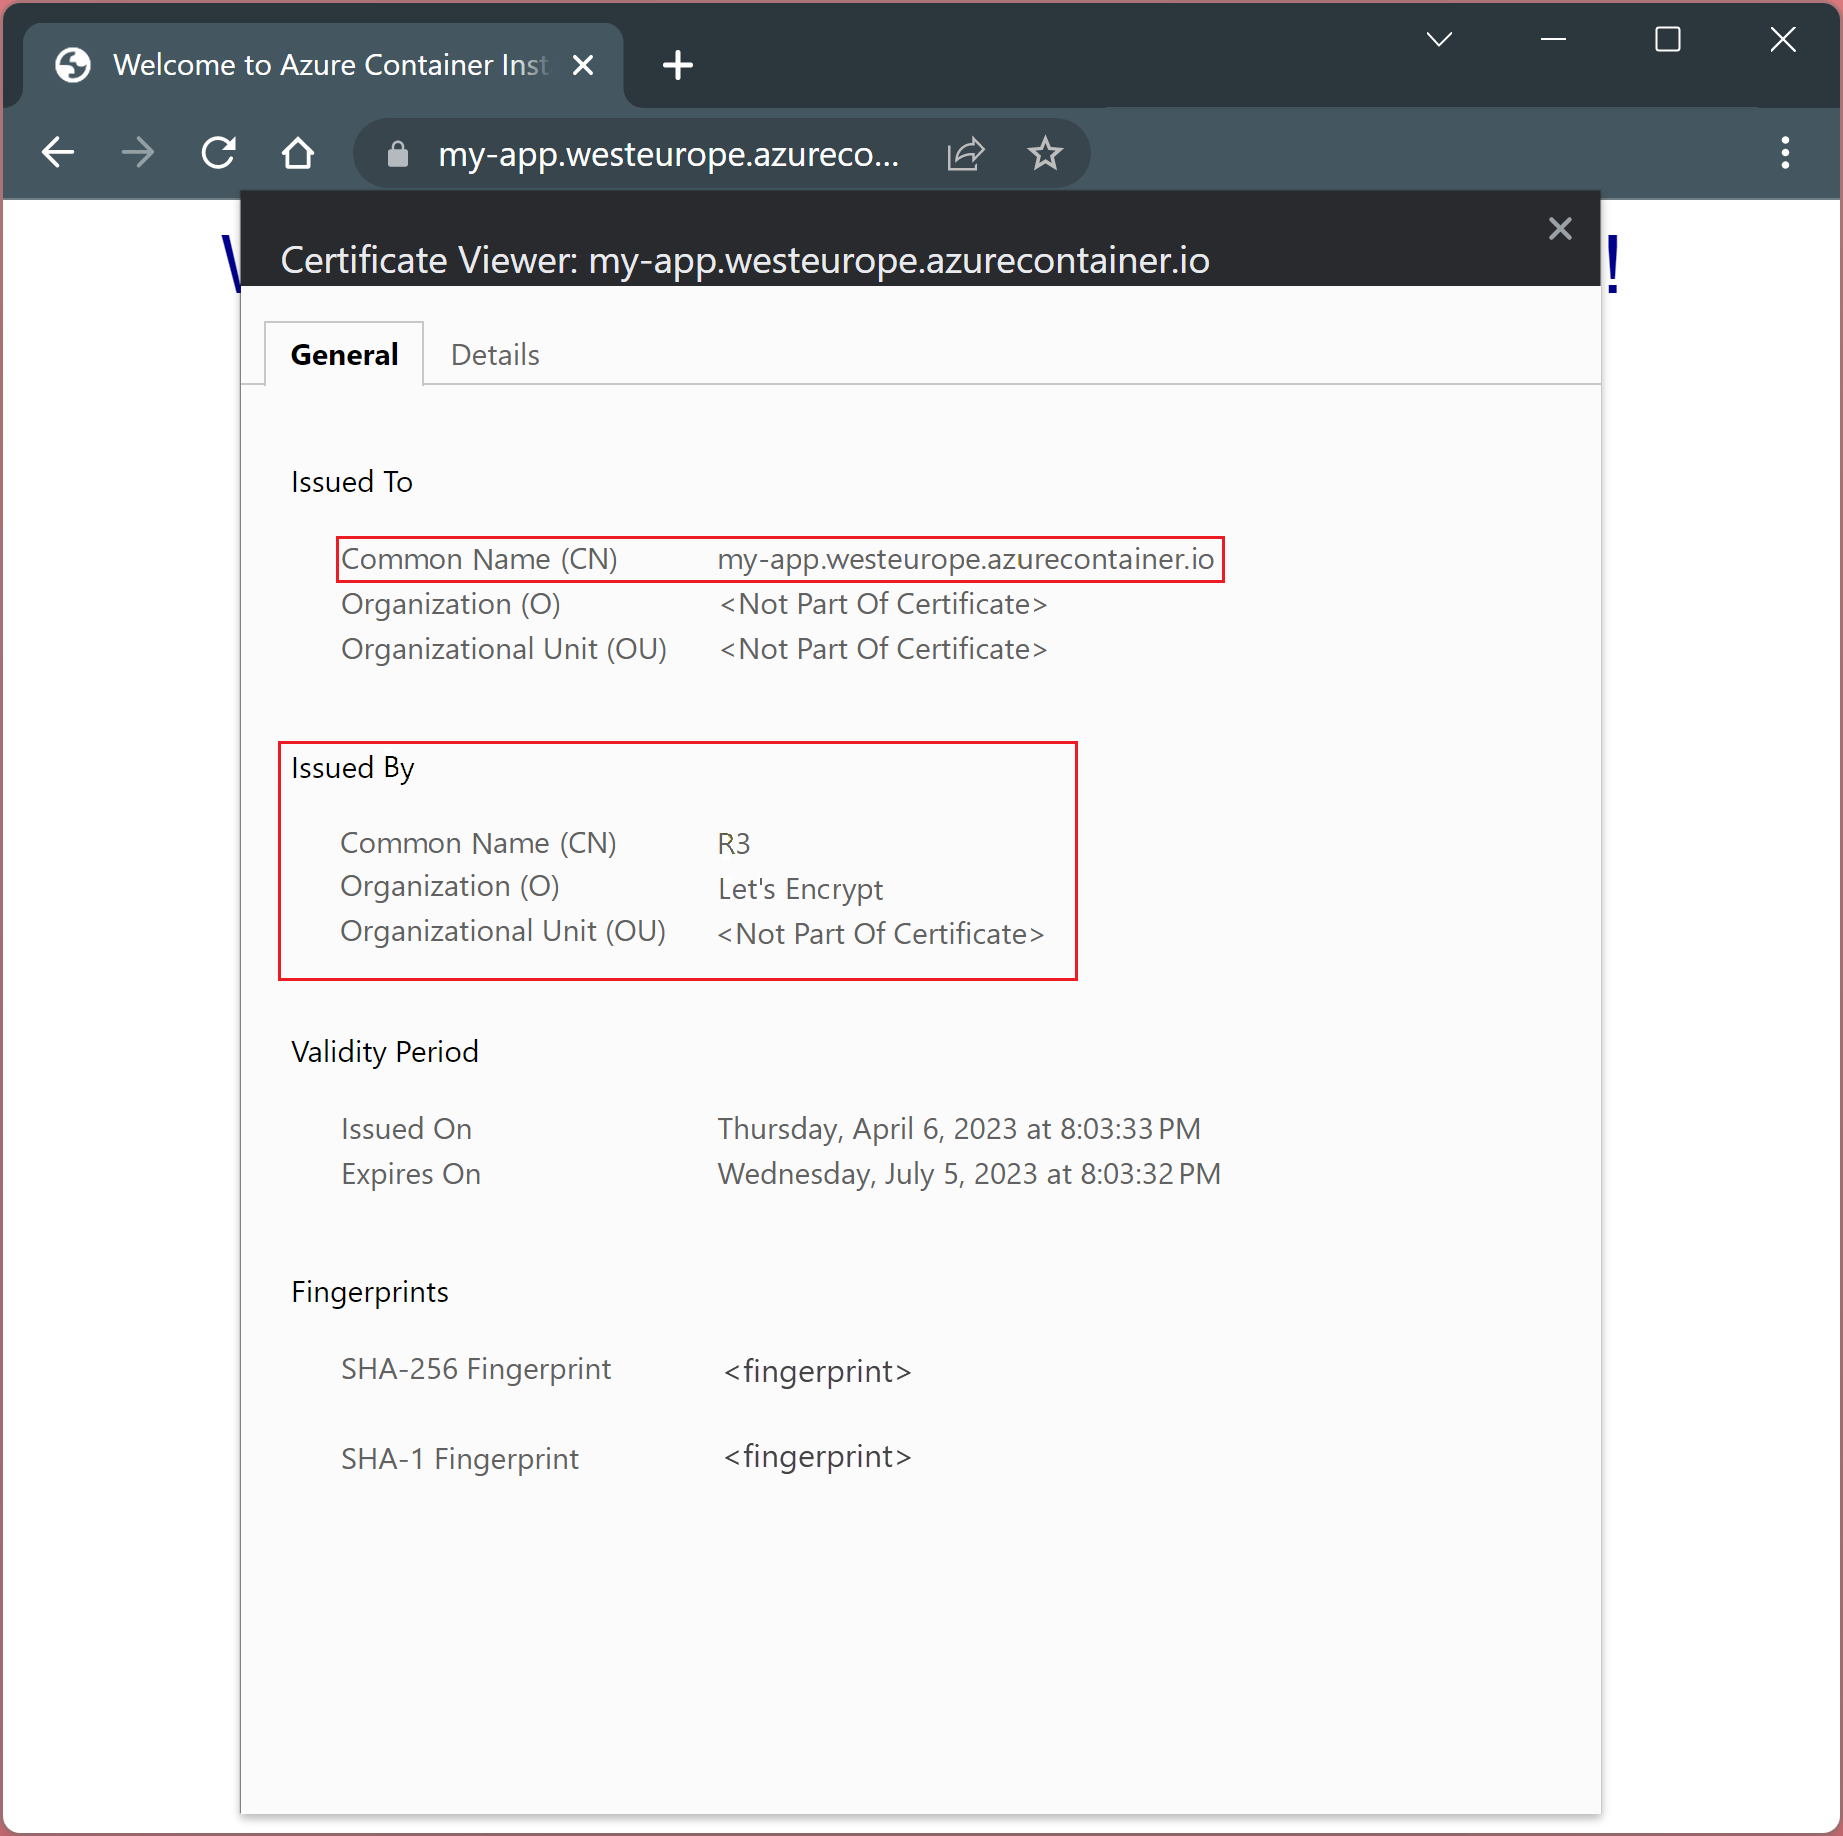Select the General tab
Screen dimensions: 1843x1836
pyautogui.click(x=344, y=355)
